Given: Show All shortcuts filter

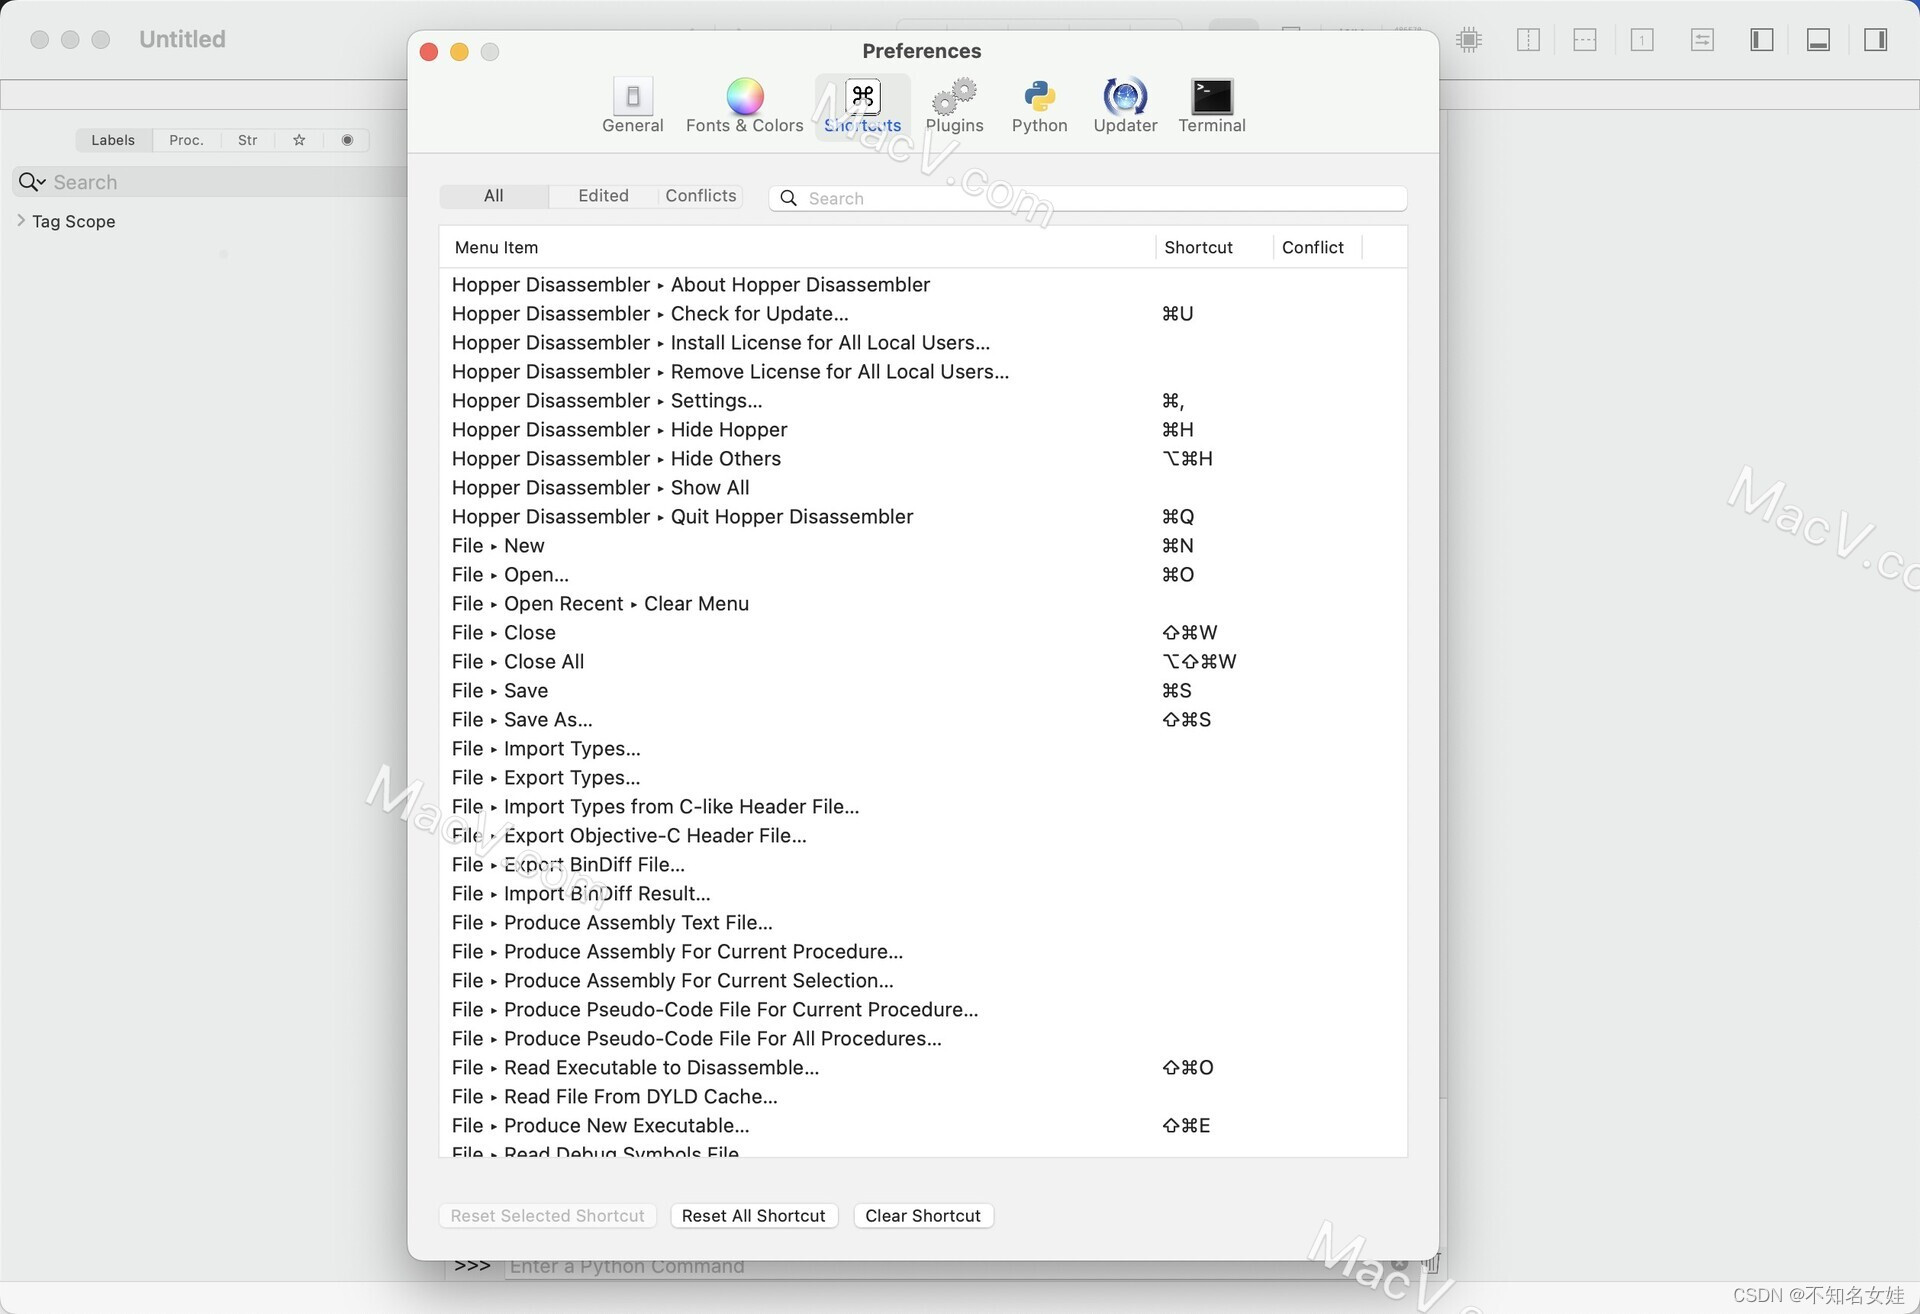Looking at the screenshot, I should click(x=494, y=196).
